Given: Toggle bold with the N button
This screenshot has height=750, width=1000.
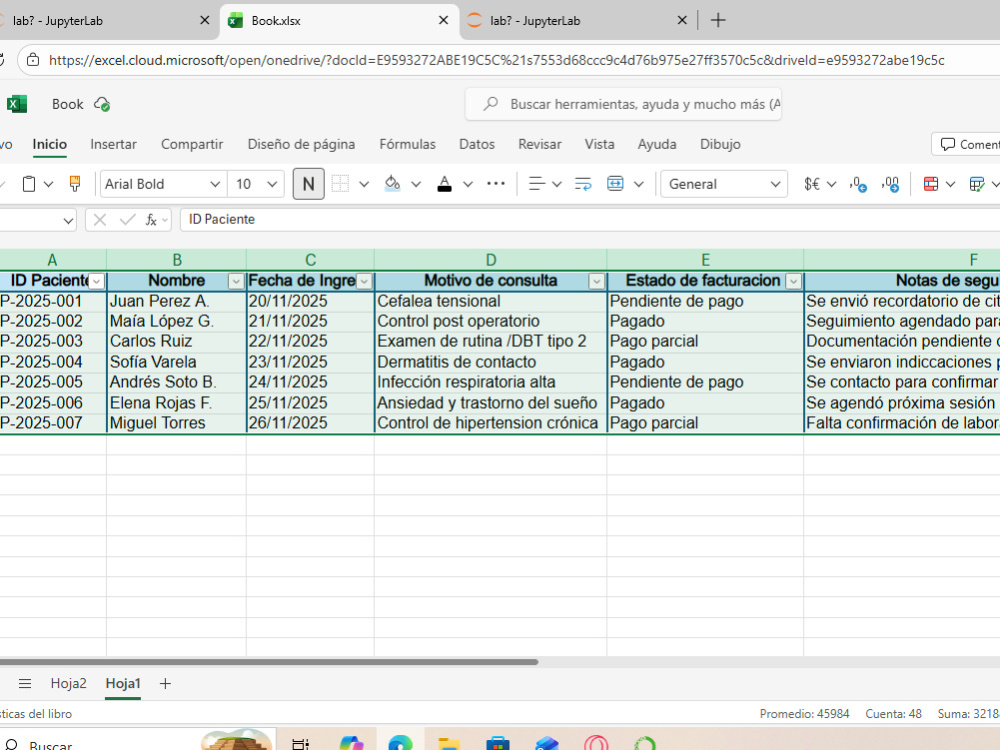Looking at the screenshot, I should pos(309,184).
